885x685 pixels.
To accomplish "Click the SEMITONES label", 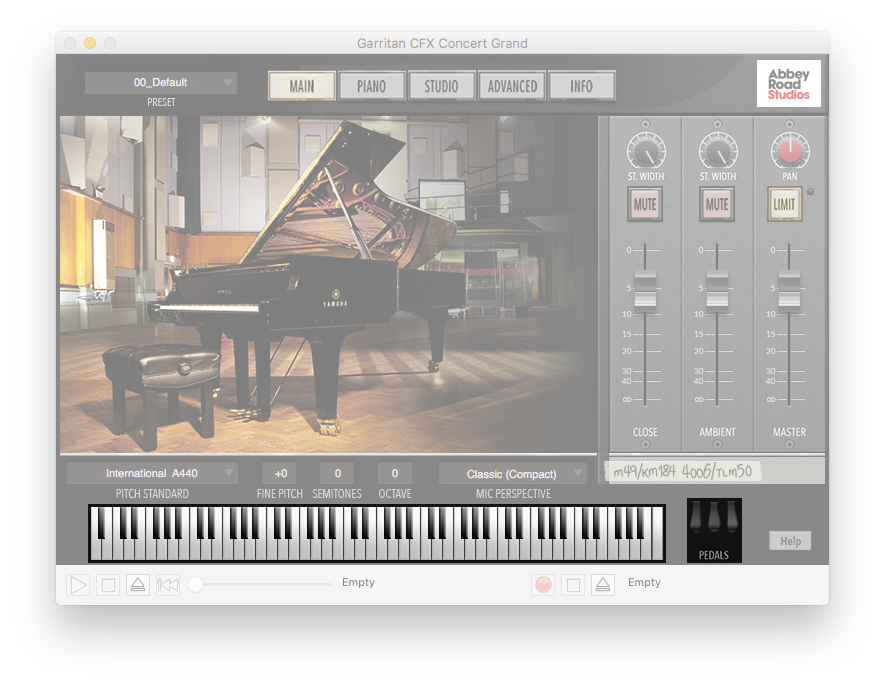I will (337, 494).
